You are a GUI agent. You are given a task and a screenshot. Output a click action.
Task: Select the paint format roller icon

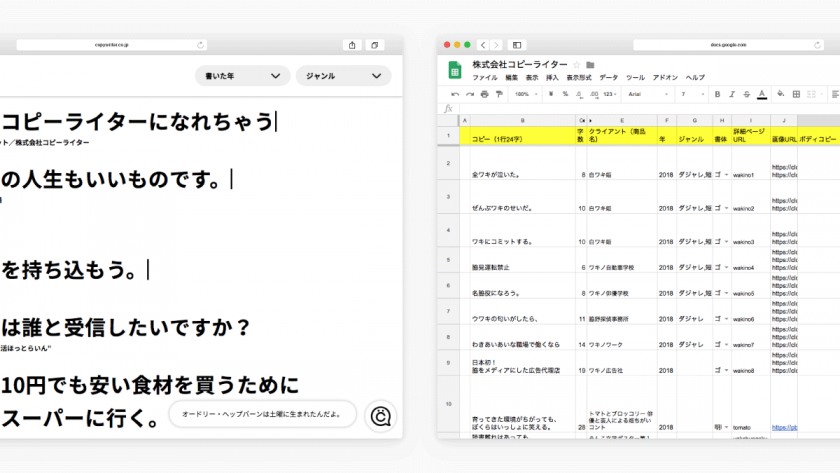tap(499, 94)
